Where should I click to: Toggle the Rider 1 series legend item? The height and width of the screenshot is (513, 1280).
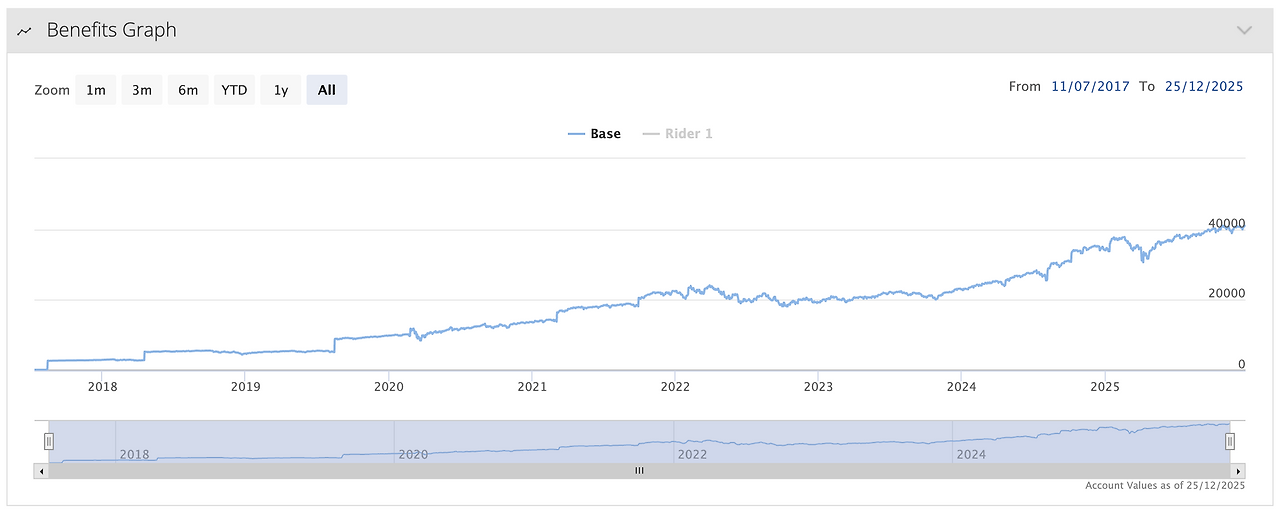[677, 134]
